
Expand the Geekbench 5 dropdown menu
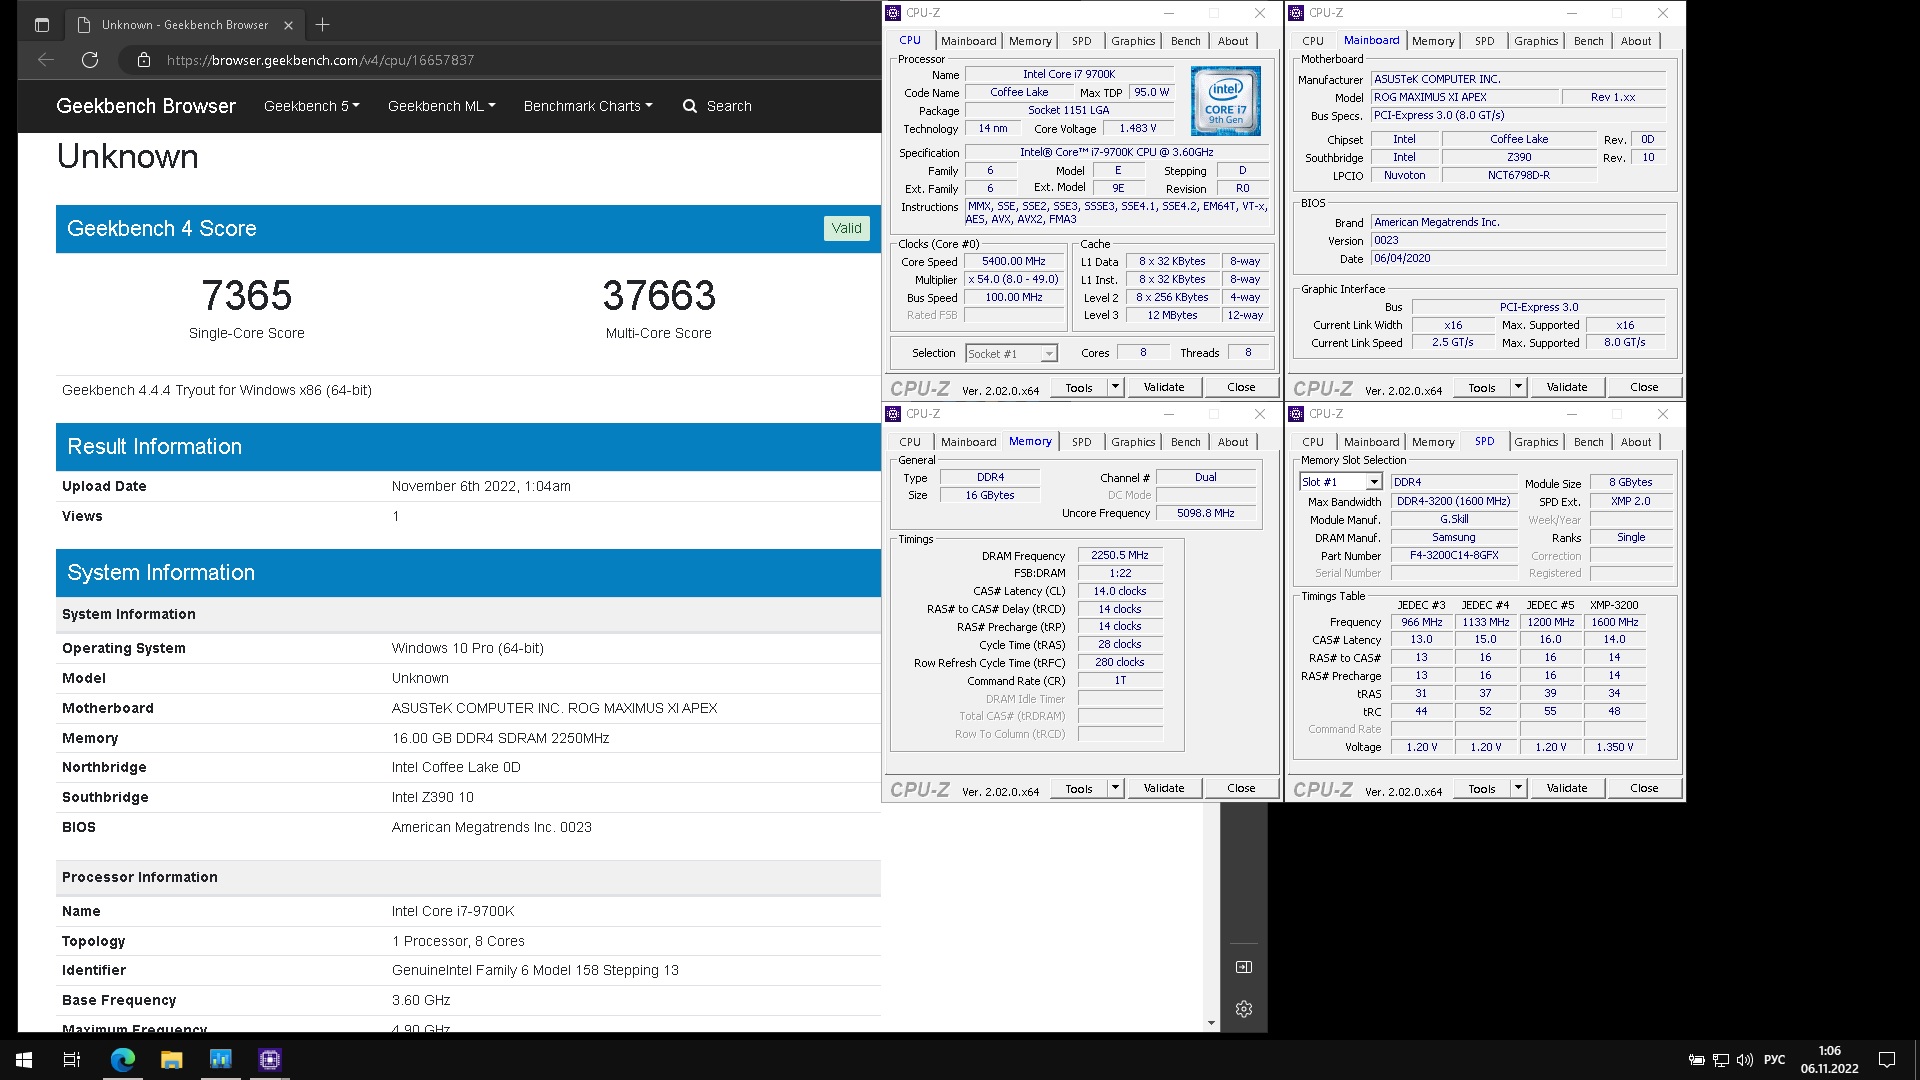(311, 106)
